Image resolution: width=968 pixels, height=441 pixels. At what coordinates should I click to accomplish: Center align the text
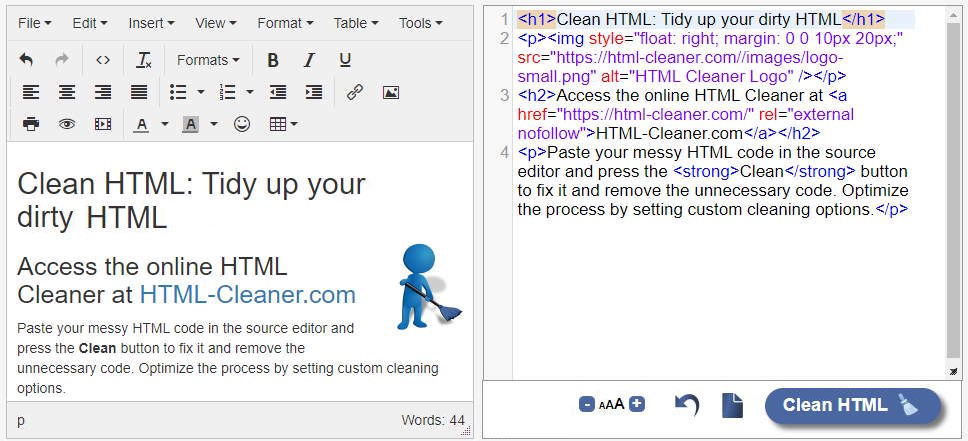tap(67, 93)
